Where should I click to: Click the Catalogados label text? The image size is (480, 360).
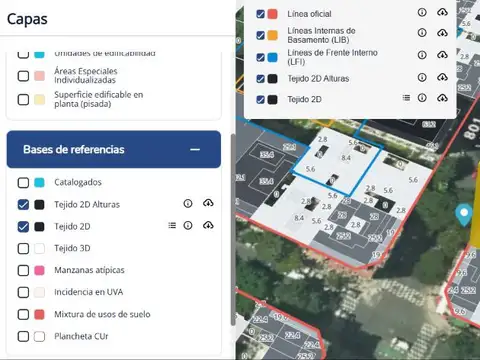pyautogui.click(x=78, y=182)
